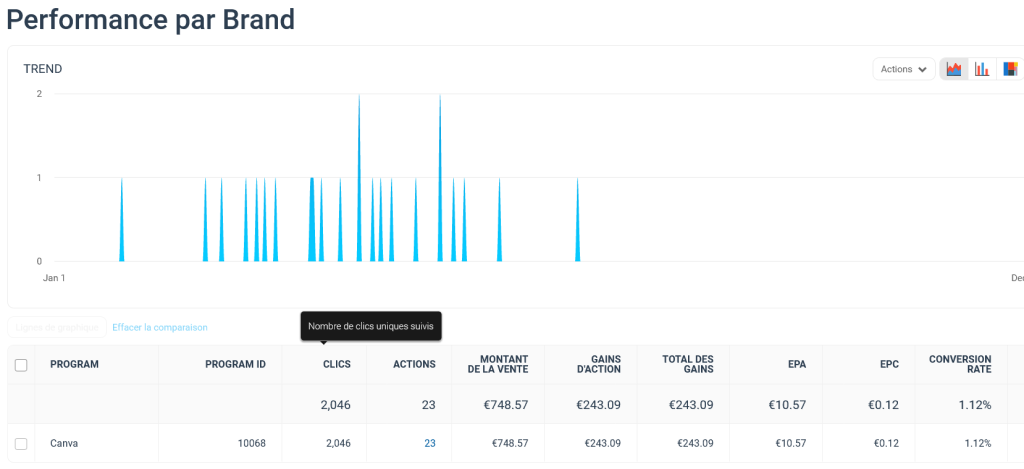Click the Effacer la comparaison link

pos(160,327)
